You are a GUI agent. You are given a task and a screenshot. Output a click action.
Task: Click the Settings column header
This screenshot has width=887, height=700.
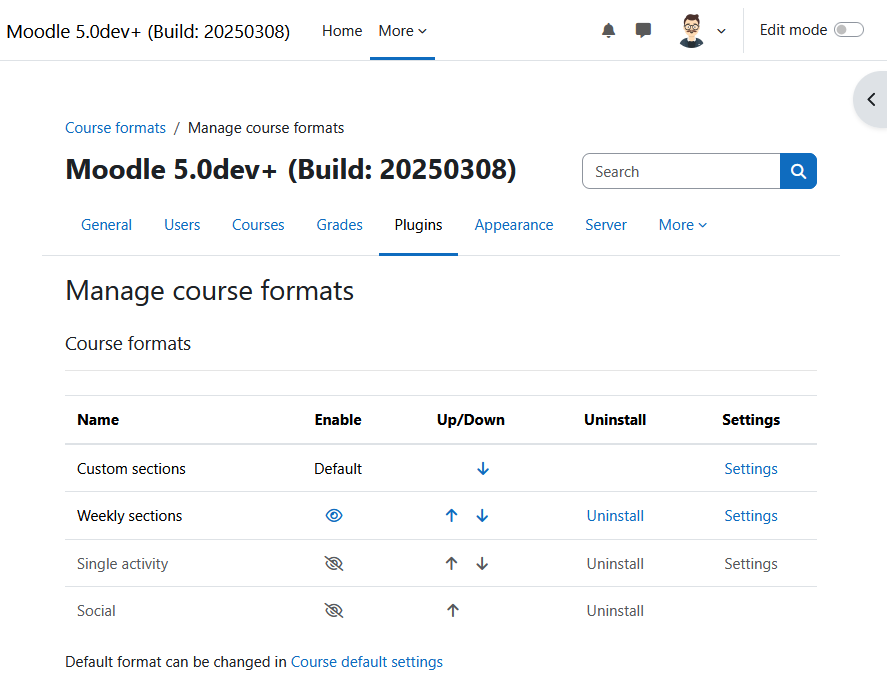(x=751, y=420)
